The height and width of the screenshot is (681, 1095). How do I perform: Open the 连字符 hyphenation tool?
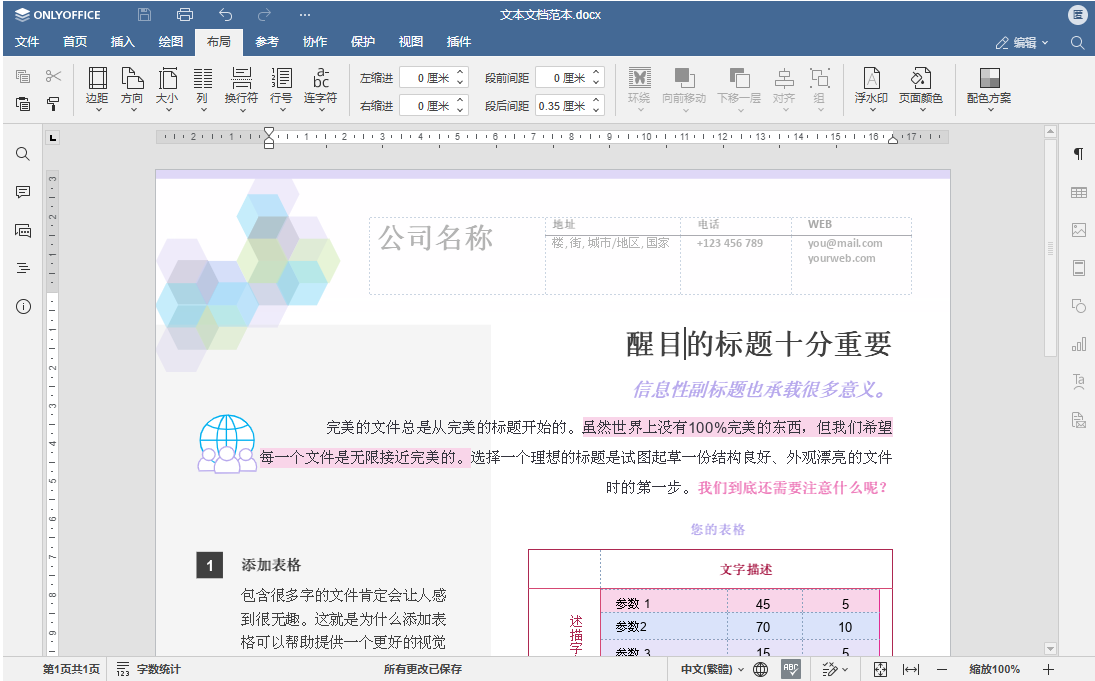321,89
